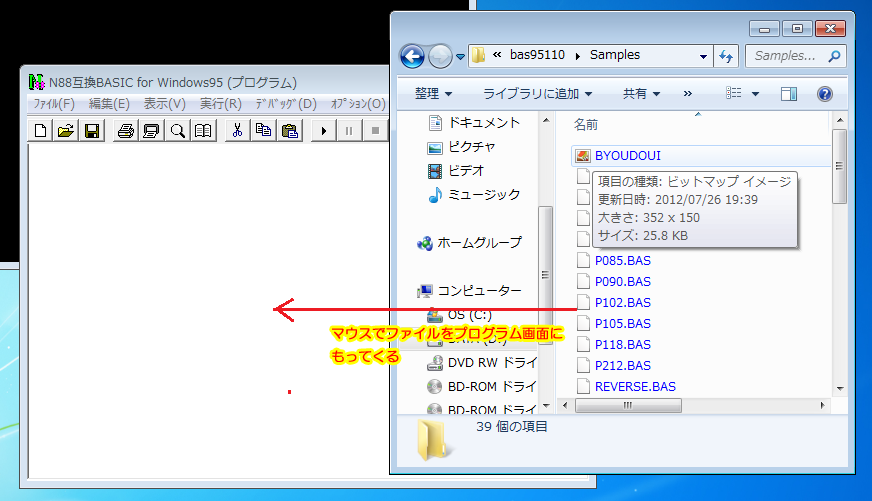872x501 pixels.
Task: Open the デバッグ(D) menu
Action: pyautogui.click(x=286, y=104)
